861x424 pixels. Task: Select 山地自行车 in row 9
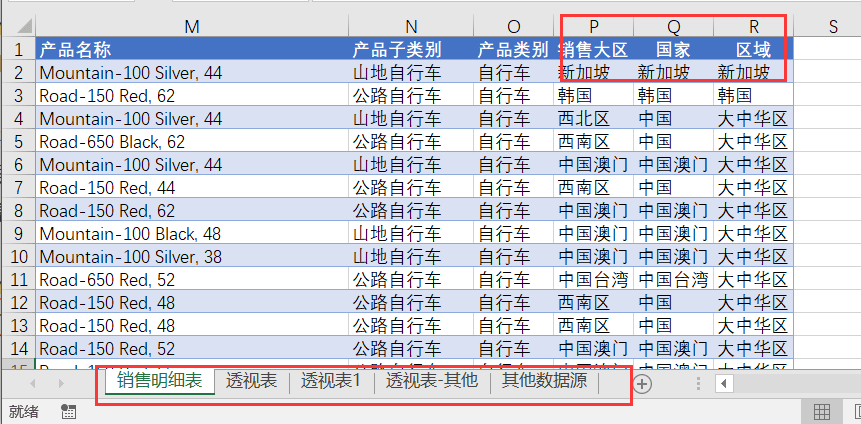pos(411,234)
